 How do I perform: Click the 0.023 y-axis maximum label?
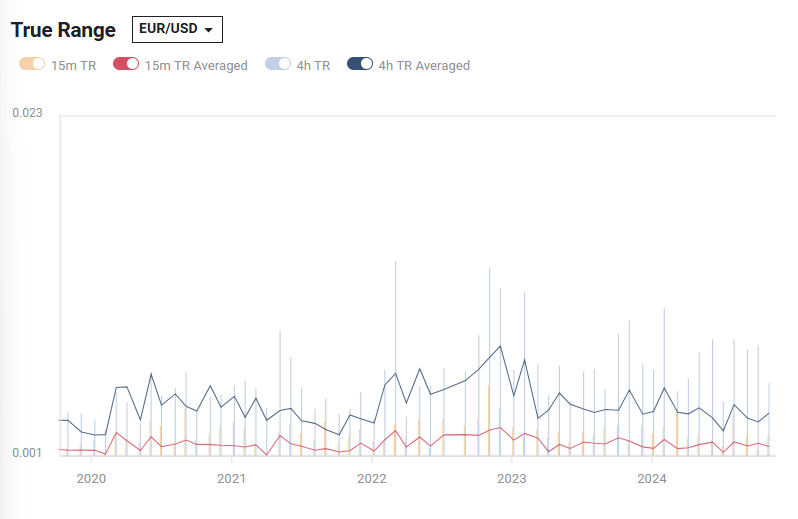coord(27,113)
